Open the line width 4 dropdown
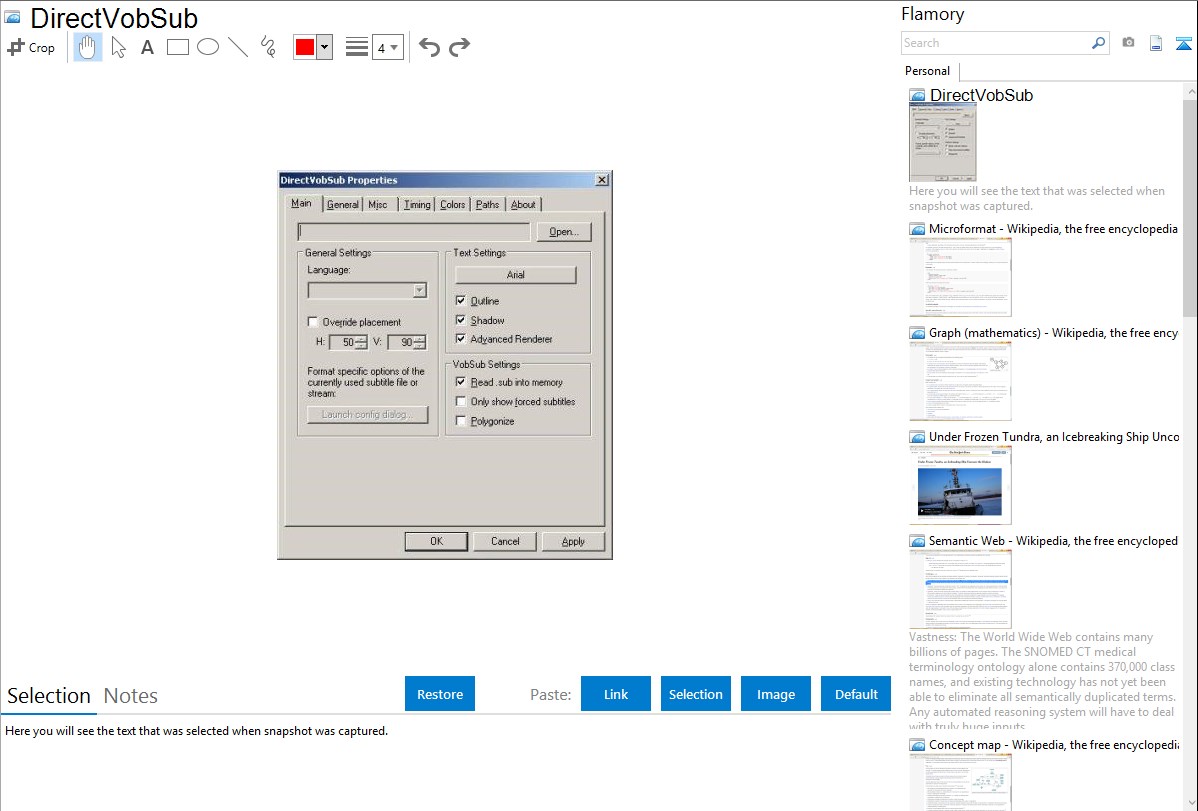Image resolution: width=1198 pixels, height=811 pixels. pyautogui.click(x=387, y=47)
